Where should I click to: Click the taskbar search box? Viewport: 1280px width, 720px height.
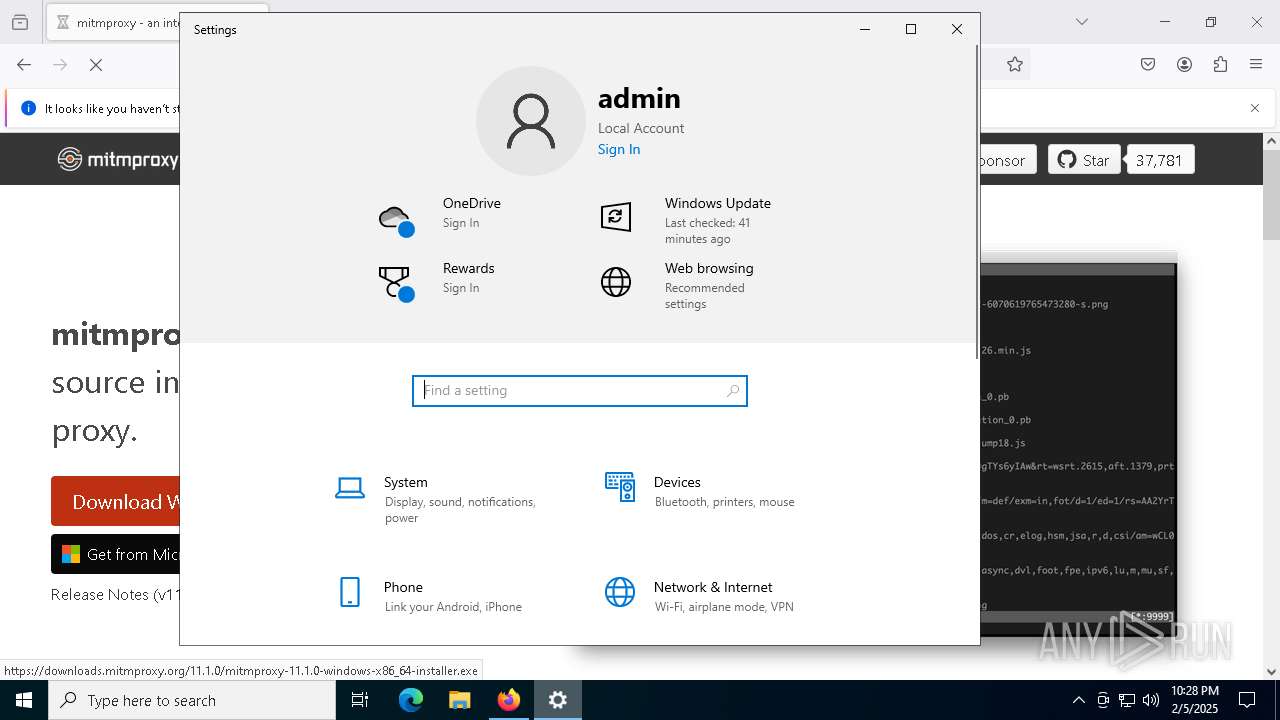[192, 700]
